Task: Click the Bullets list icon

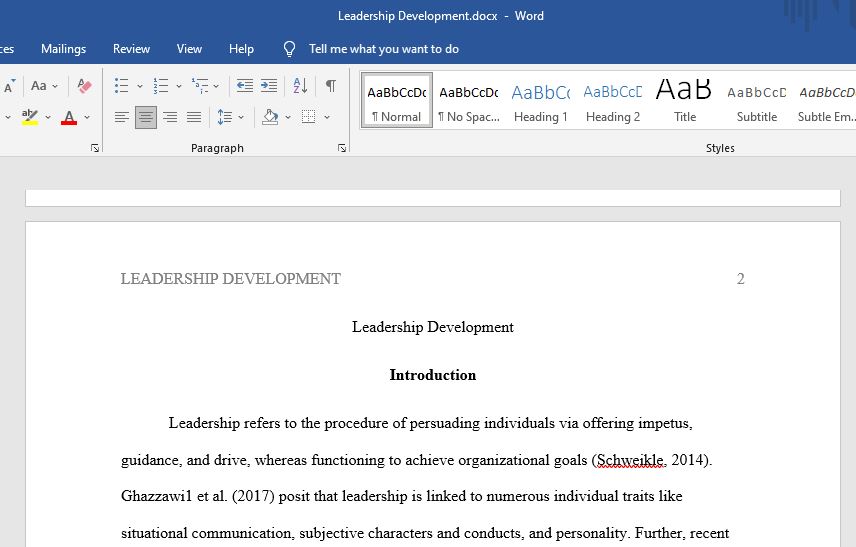Action: point(122,86)
